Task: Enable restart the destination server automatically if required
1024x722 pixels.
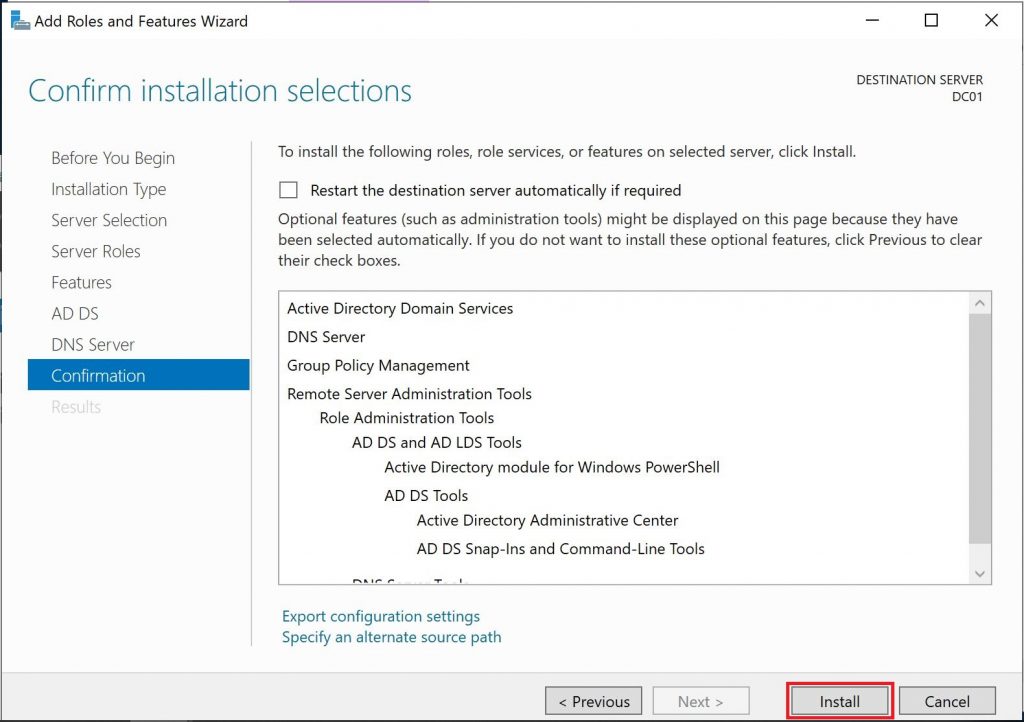Action: (x=289, y=190)
